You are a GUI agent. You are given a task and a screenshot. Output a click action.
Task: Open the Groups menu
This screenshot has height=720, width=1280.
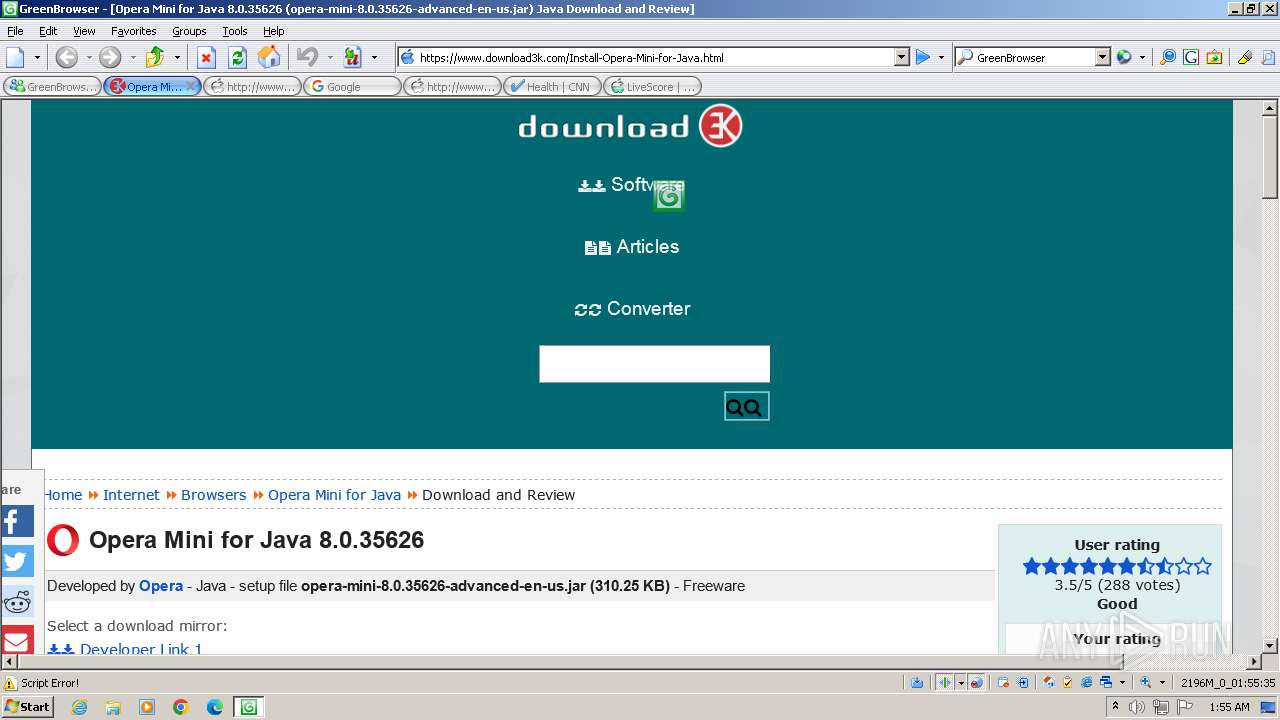coord(189,31)
